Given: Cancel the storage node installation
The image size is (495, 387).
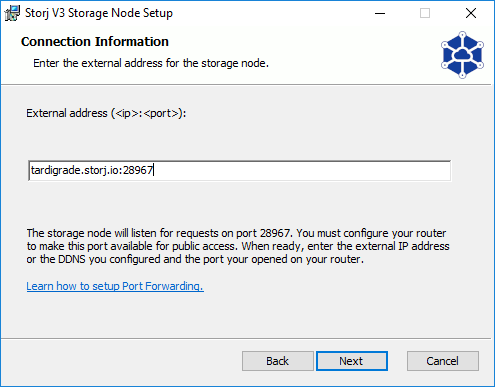Looking at the screenshot, I should pos(443,361).
